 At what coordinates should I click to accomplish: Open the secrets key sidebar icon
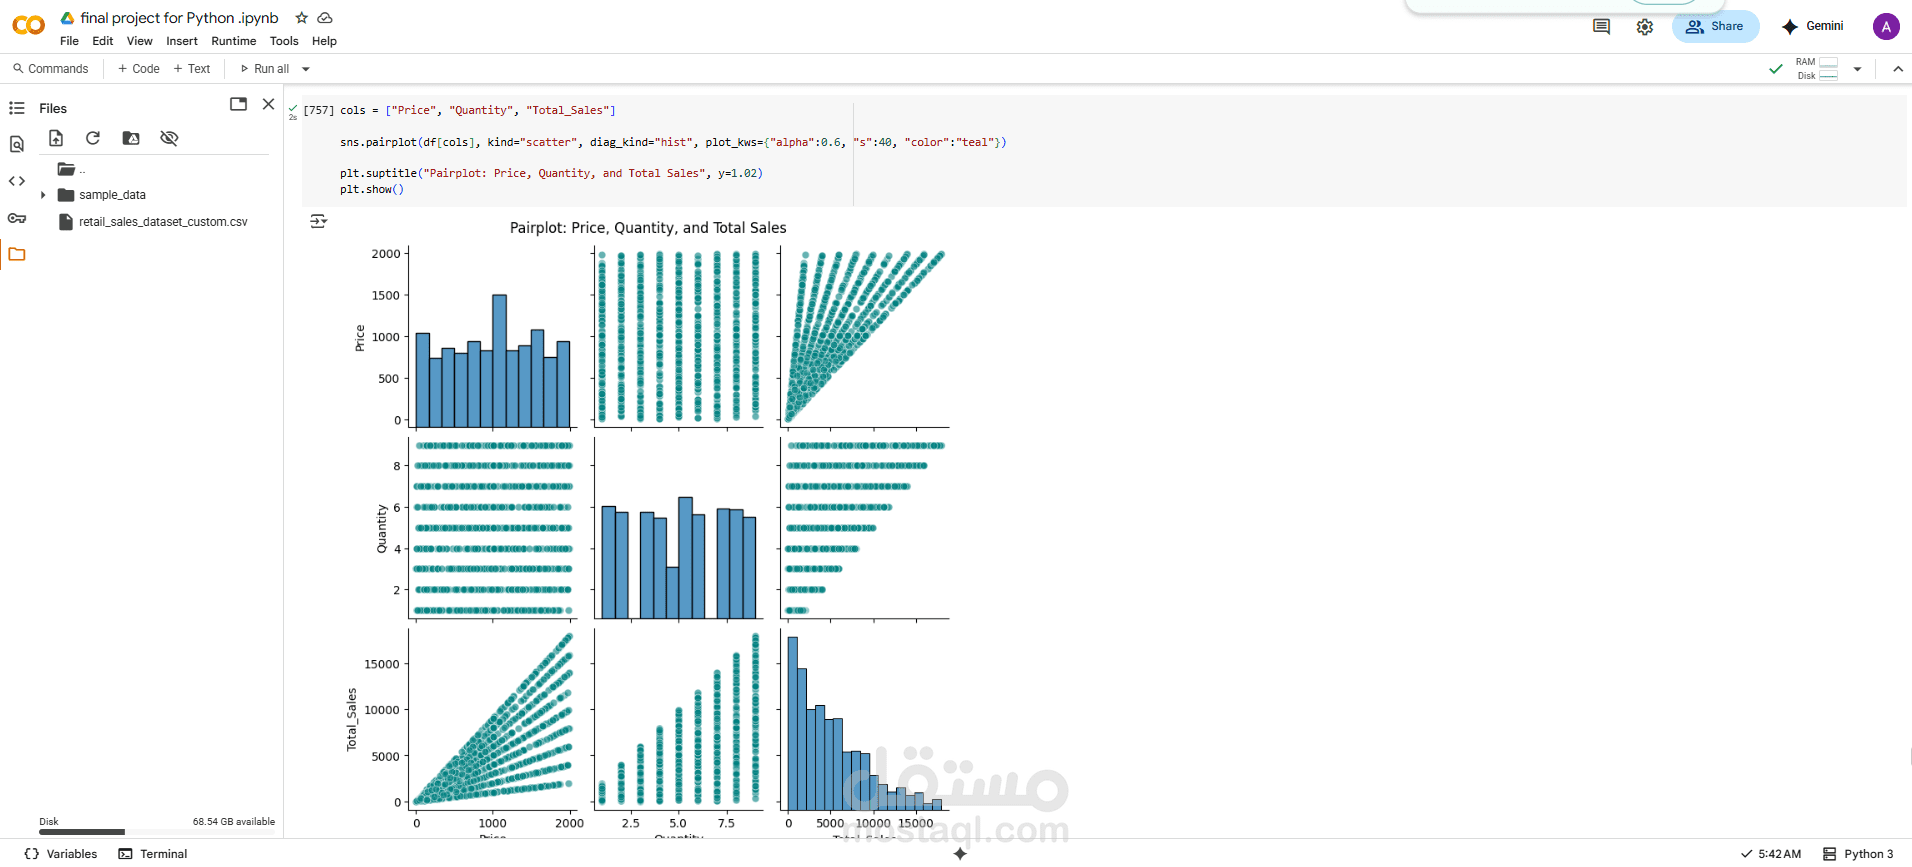pos(17,218)
